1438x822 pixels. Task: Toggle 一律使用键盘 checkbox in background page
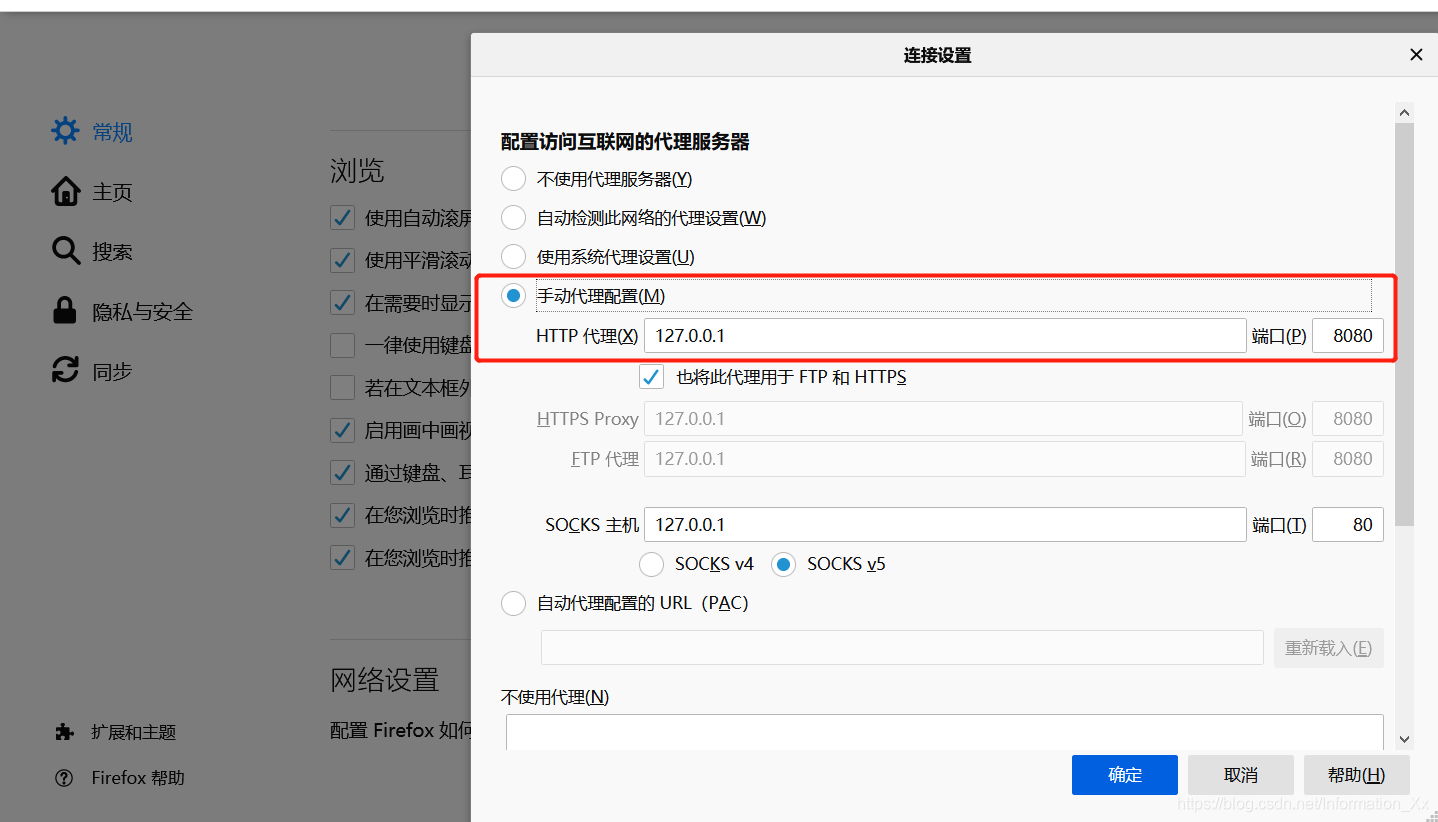point(342,345)
